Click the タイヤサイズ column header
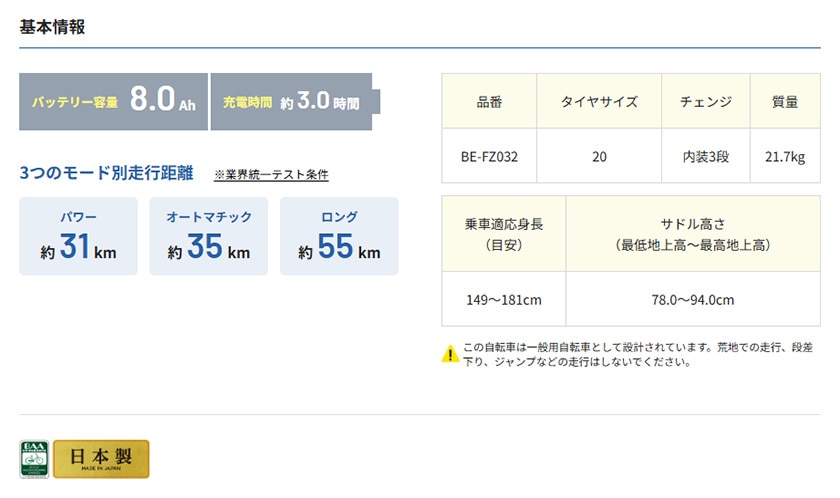840x498 pixels. point(599,102)
